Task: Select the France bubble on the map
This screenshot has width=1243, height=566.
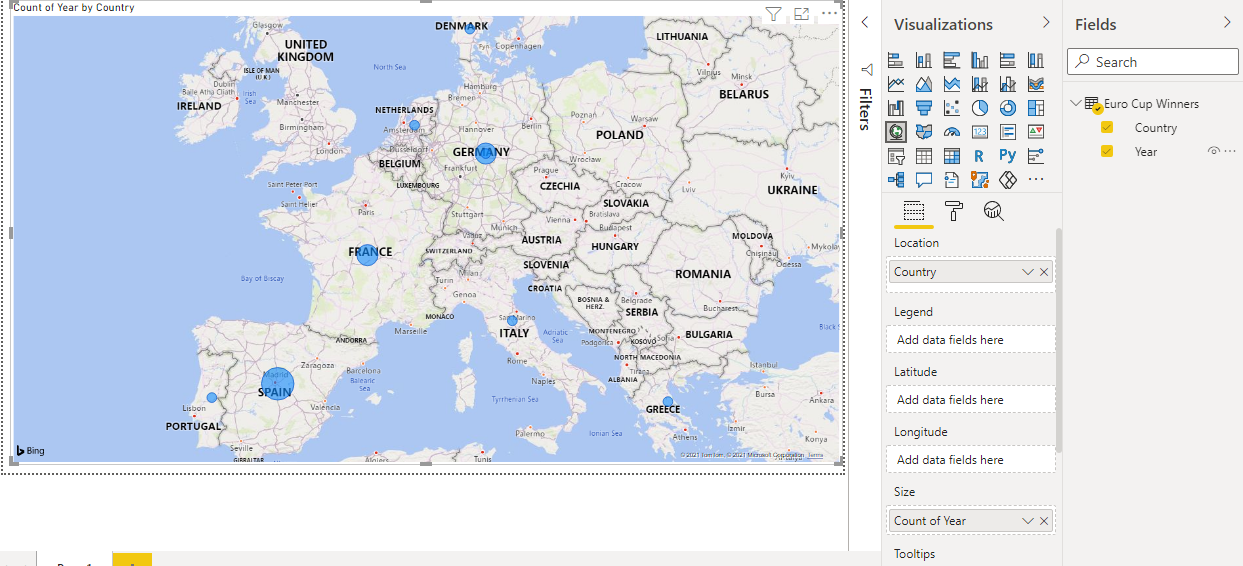Action: pyautogui.click(x=367, y=254)
